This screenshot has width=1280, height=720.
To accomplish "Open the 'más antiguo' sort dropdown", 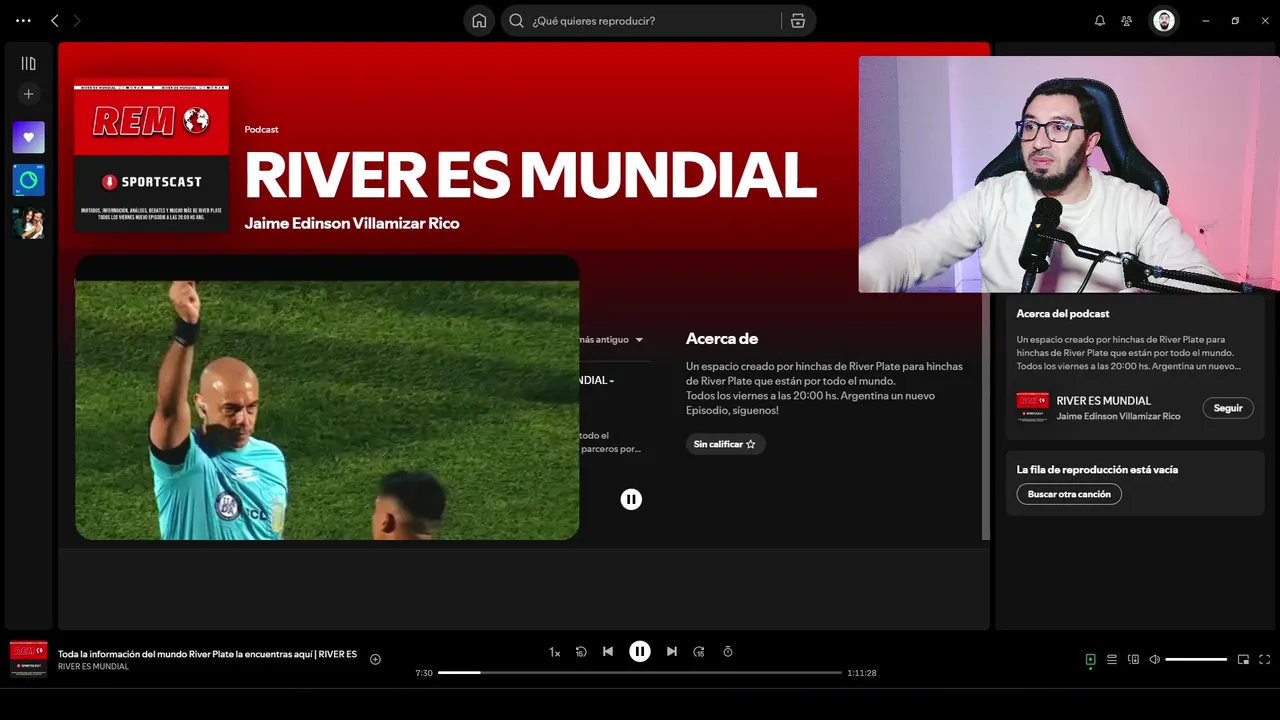I will click(x=612, y=339).
